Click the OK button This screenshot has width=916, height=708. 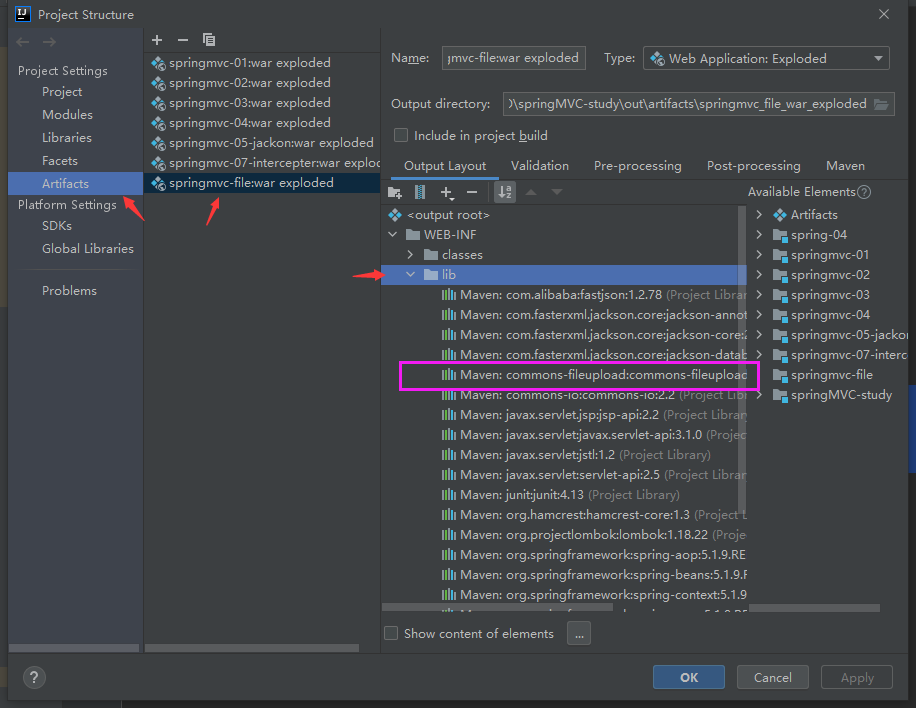coord(689,678)
